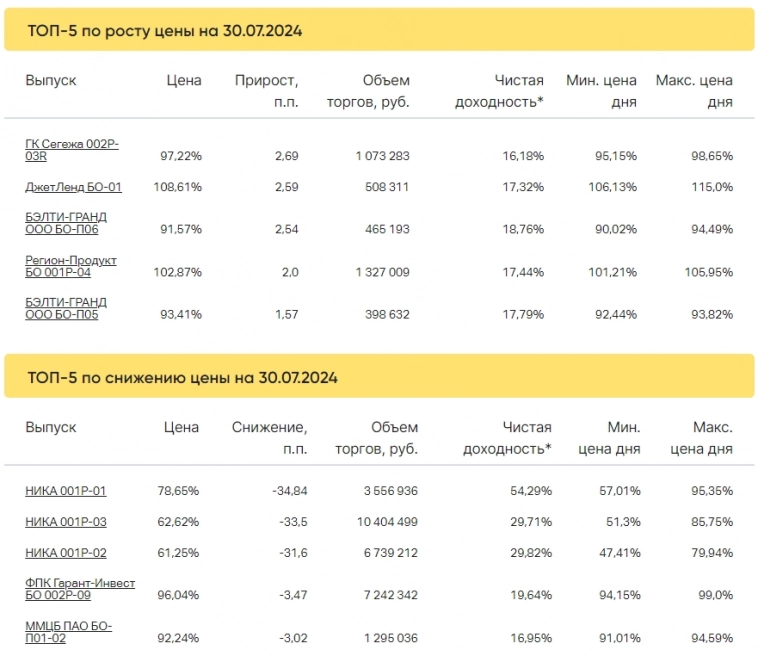Click the 1 073 283 trading volume cell

click(x=382, y=157)
